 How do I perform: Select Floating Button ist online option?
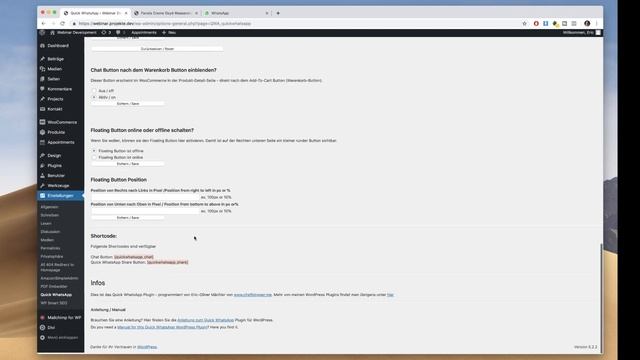tap(94, 157)
